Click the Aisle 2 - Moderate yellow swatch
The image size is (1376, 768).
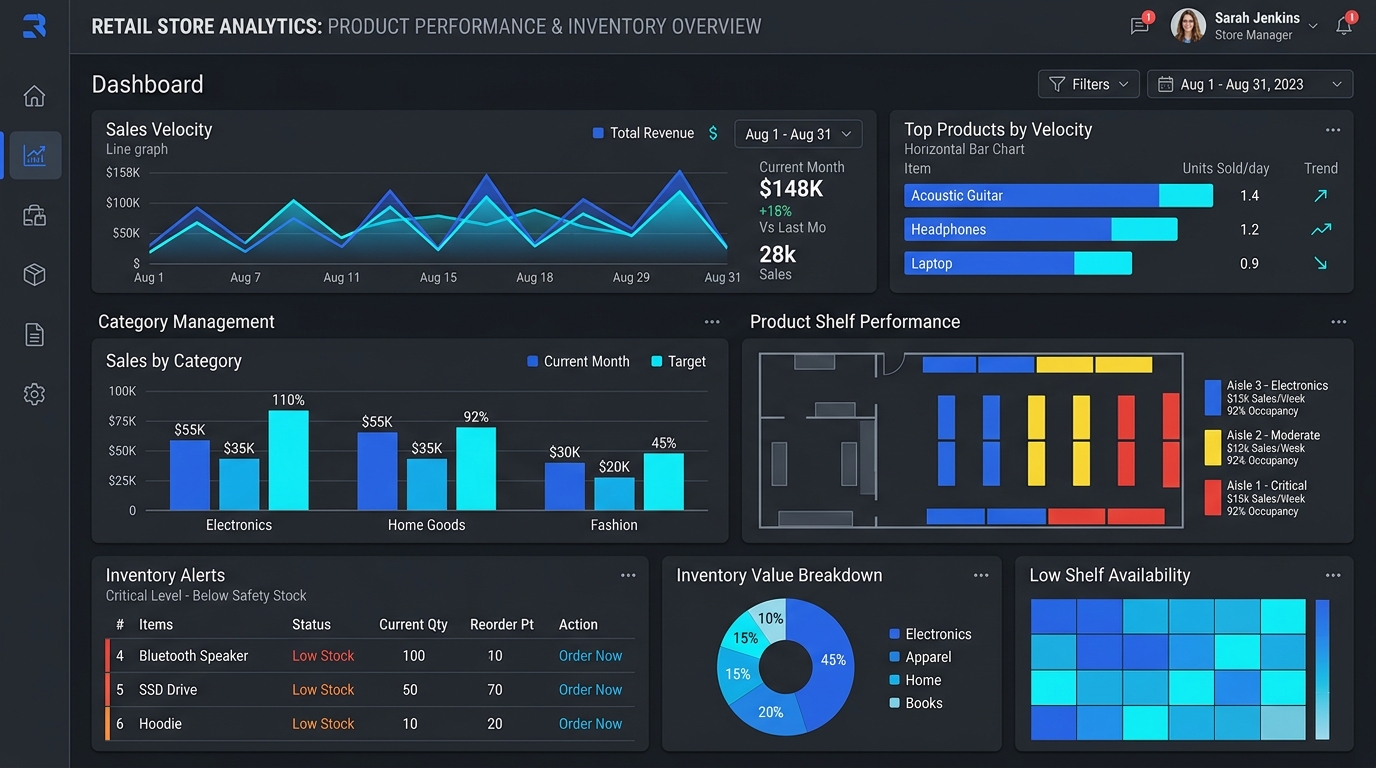click(x=1212, y=448)
